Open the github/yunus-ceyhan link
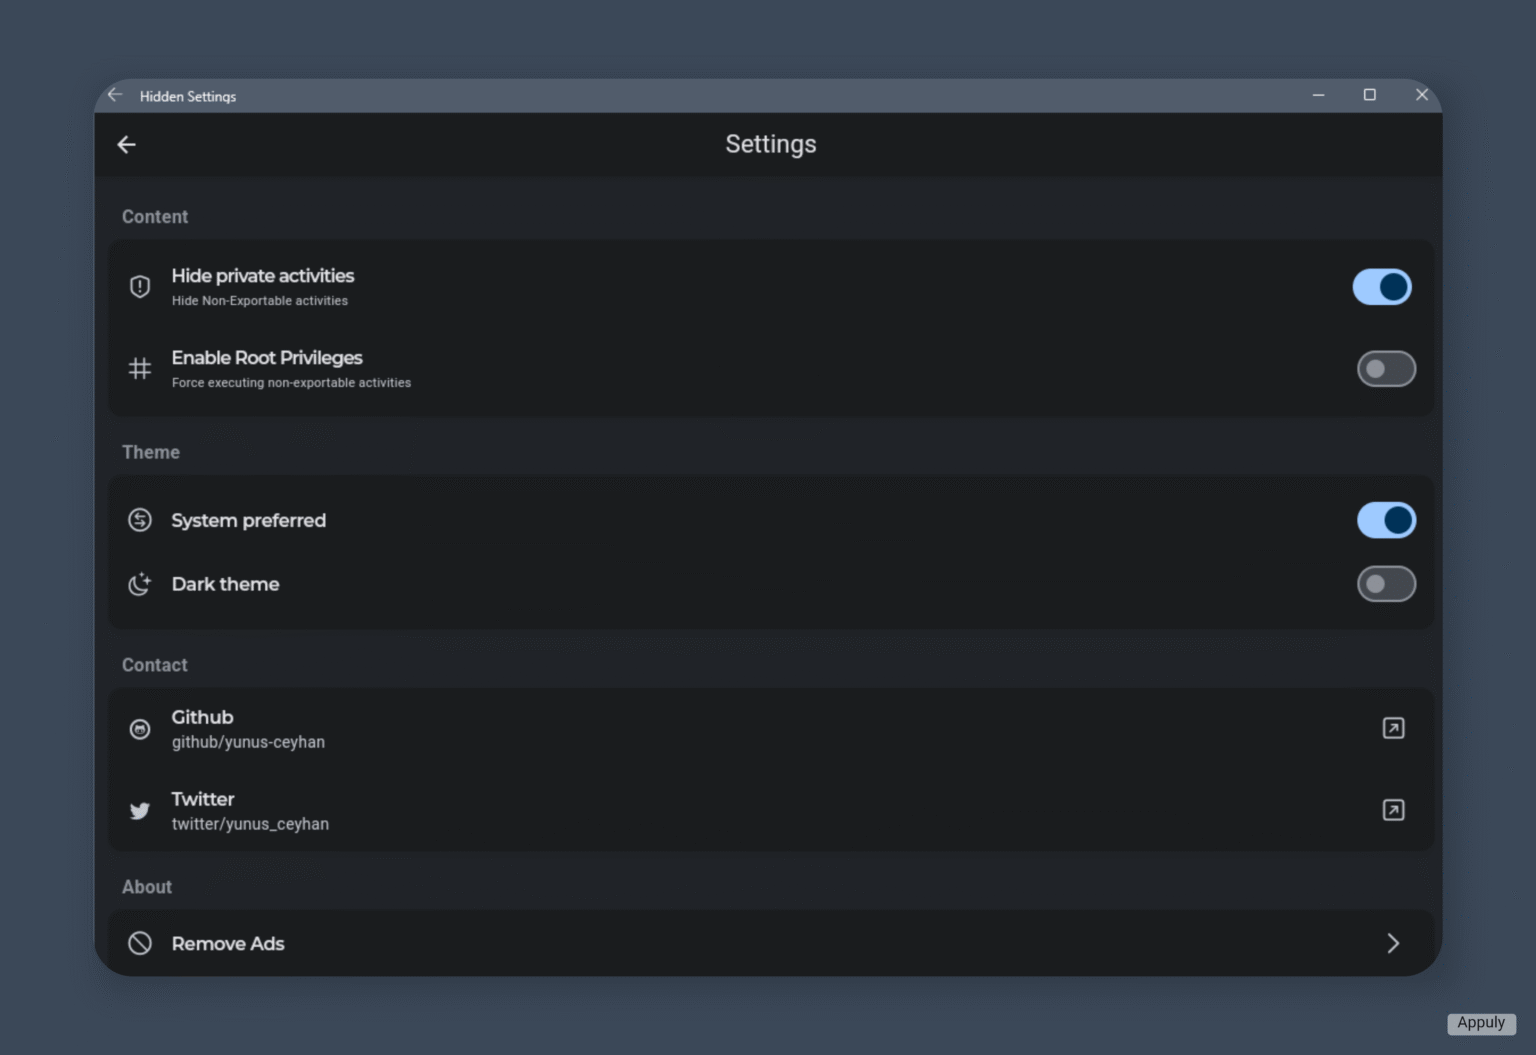This screenshot has width=1536, height=1055. pyautogui.click(x=248, y=742)
